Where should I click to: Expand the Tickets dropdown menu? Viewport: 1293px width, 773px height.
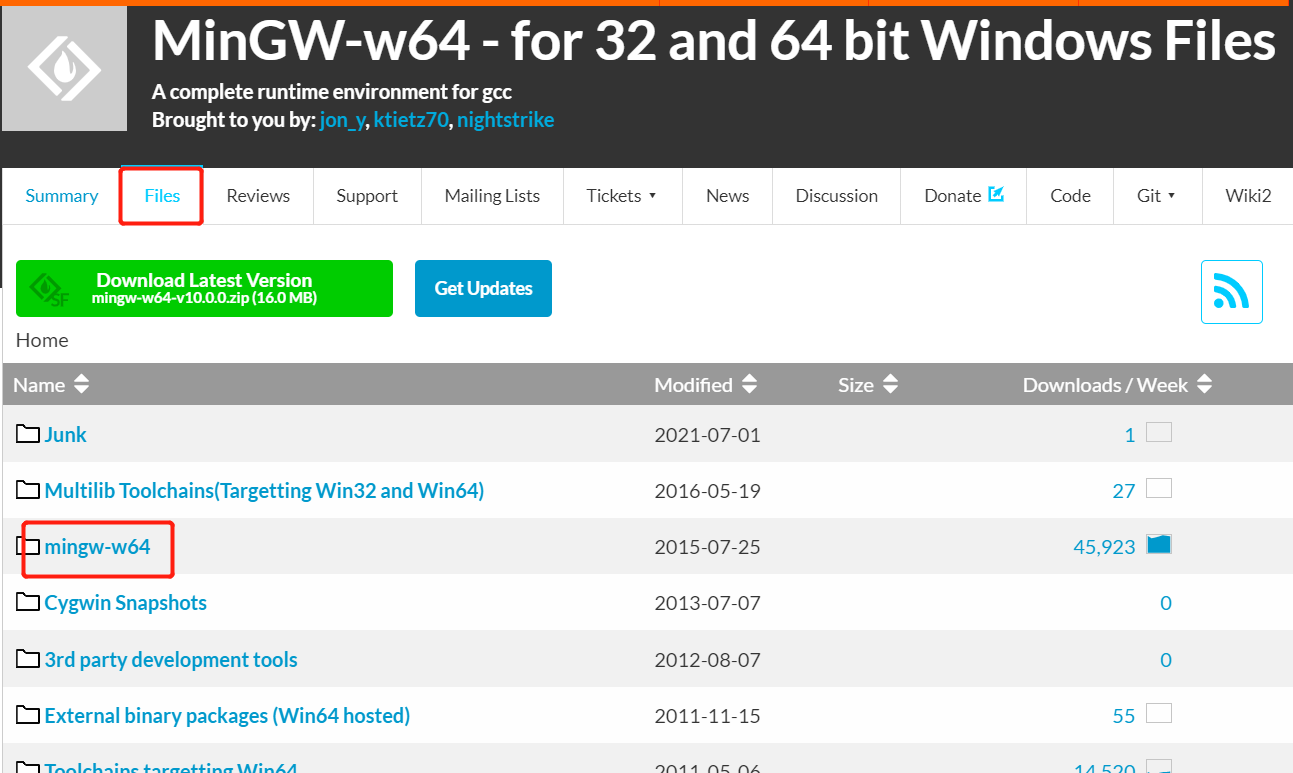click(621, 196)
